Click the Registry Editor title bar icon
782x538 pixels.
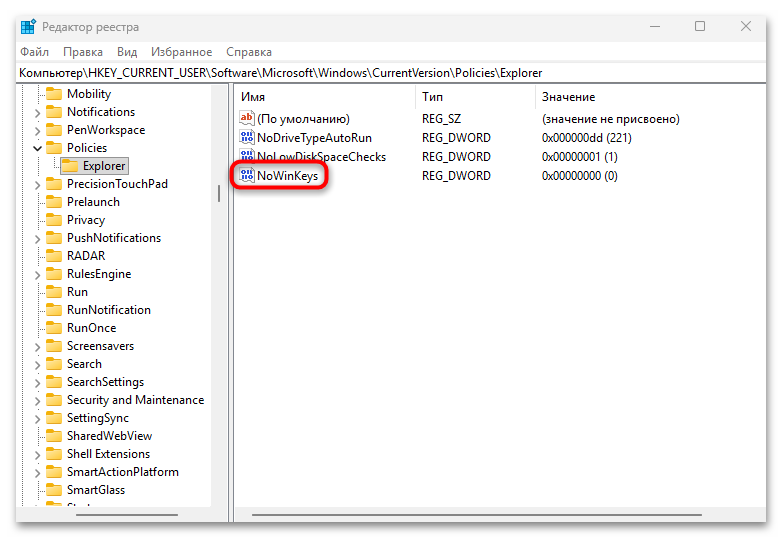[x=28, y=26]
